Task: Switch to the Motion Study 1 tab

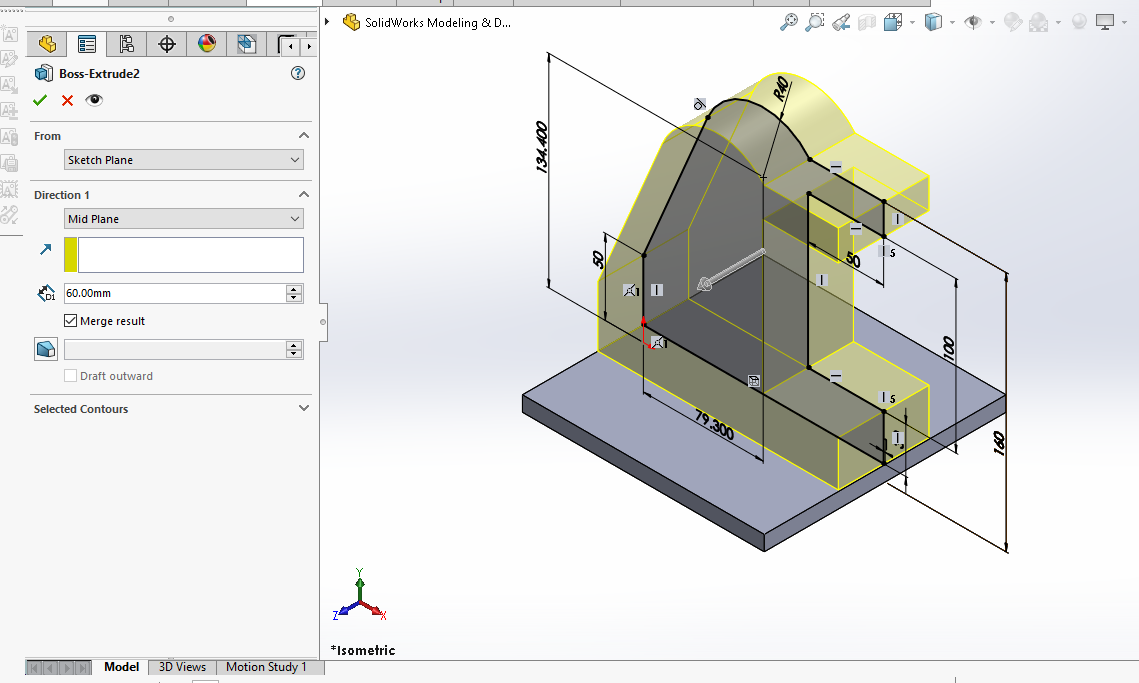Action: [266, 667]
